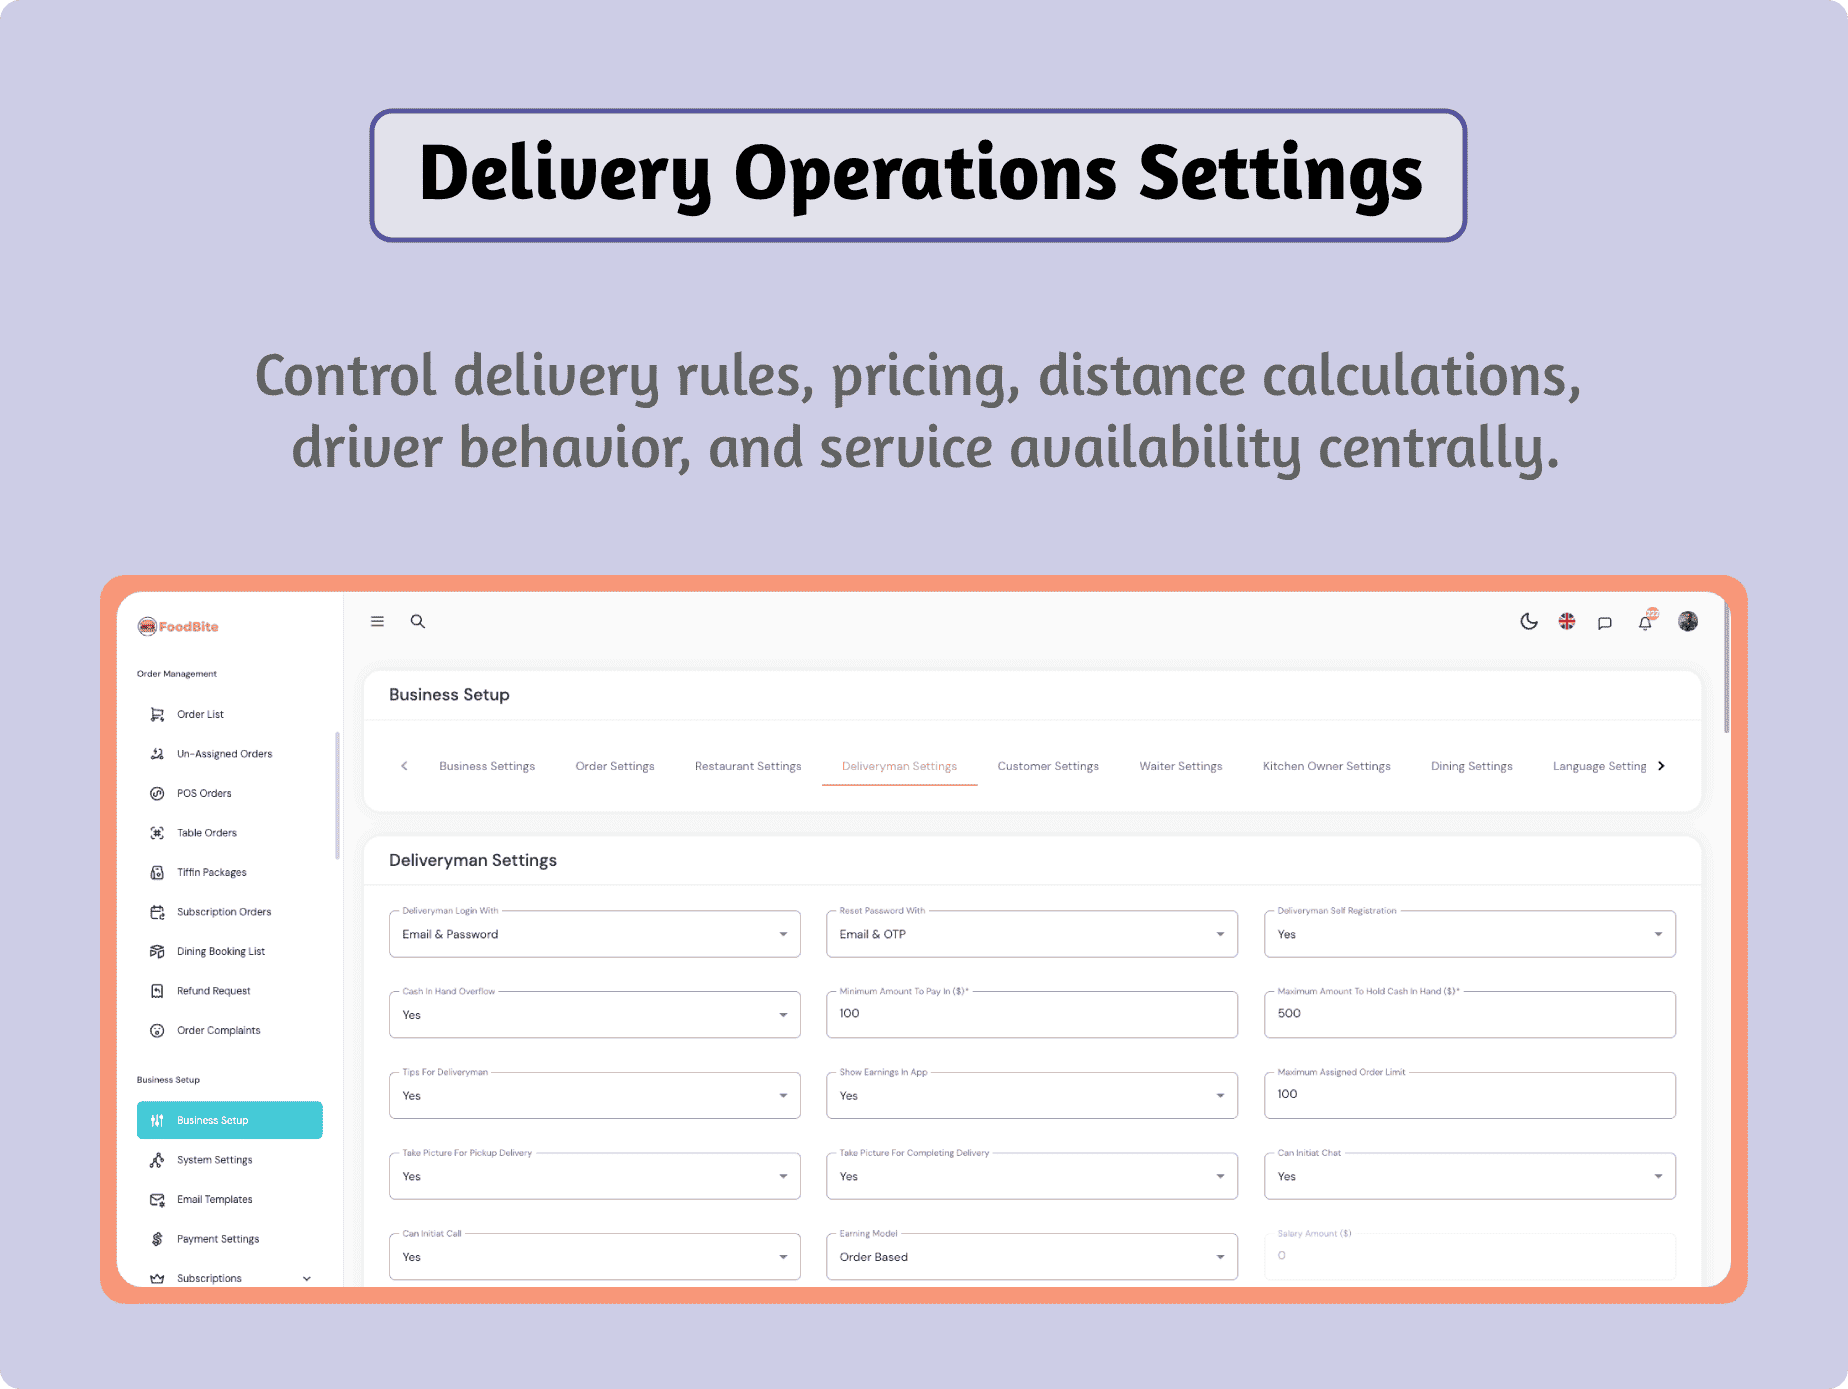
Task: Open the Waiter Settings tab
Action: [1181, 766]
